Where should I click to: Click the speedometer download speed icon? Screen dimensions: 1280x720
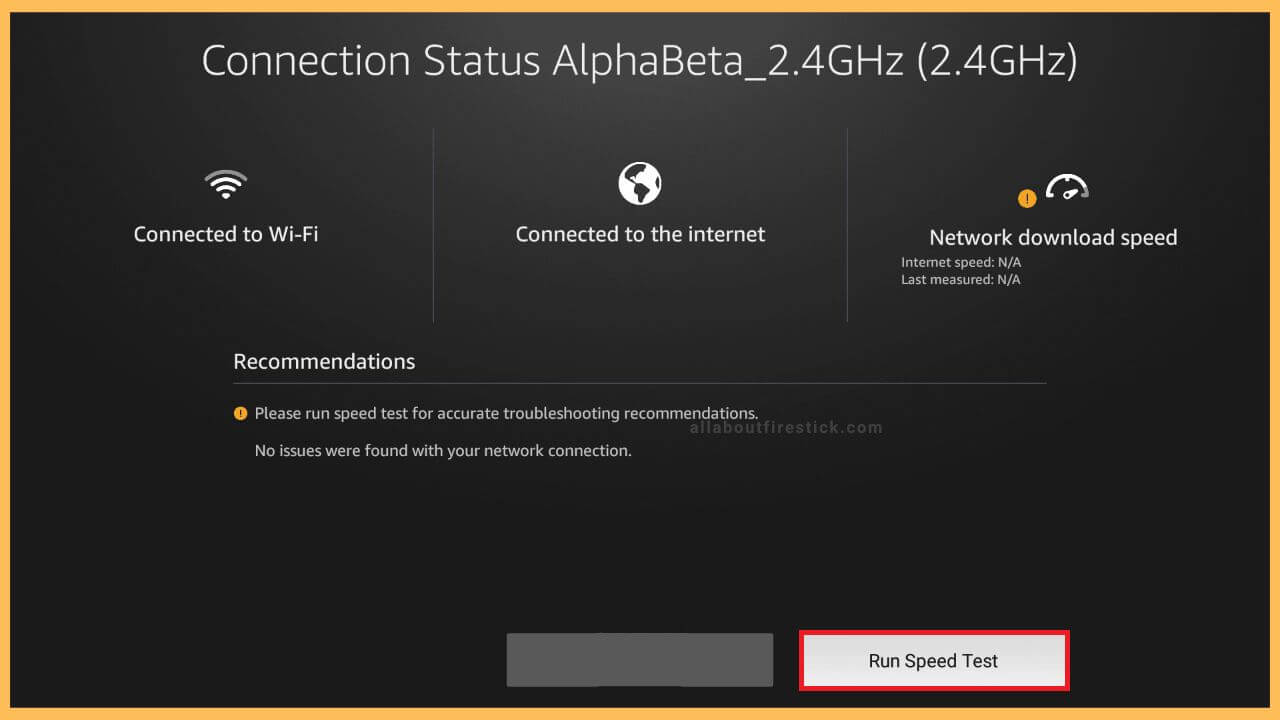tap(1066, 187)
